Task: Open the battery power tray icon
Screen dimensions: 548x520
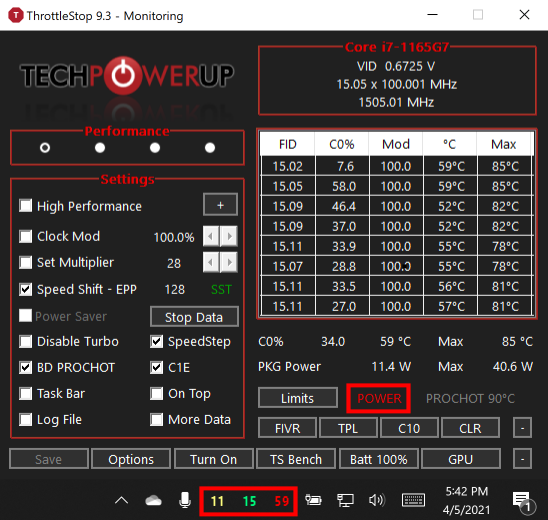Action: click(x=313, y=500)
